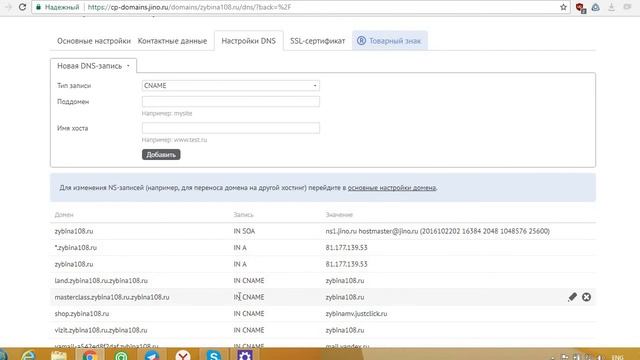Open Telegram from taskbar
640x360 pixels.
pyautogui.click(x=152, y=356)
